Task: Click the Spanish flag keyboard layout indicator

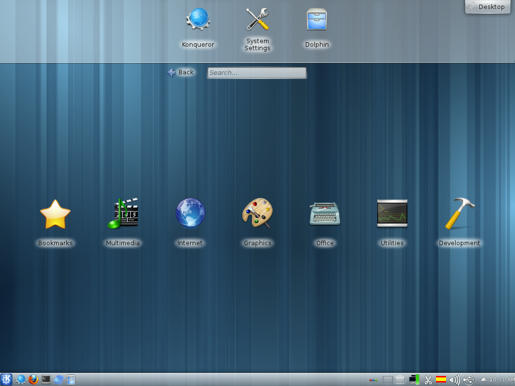Action: click(441, 379)
